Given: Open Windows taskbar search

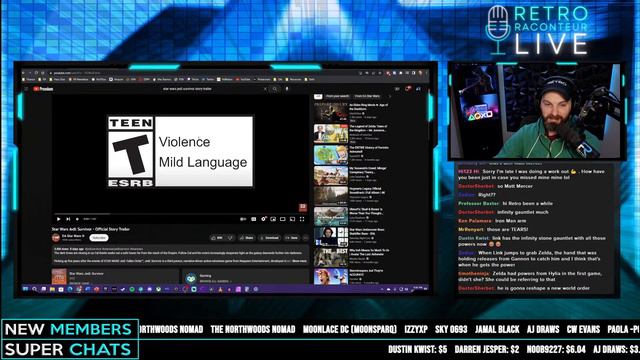Looking at the screenshot, I should click(34, 289).
